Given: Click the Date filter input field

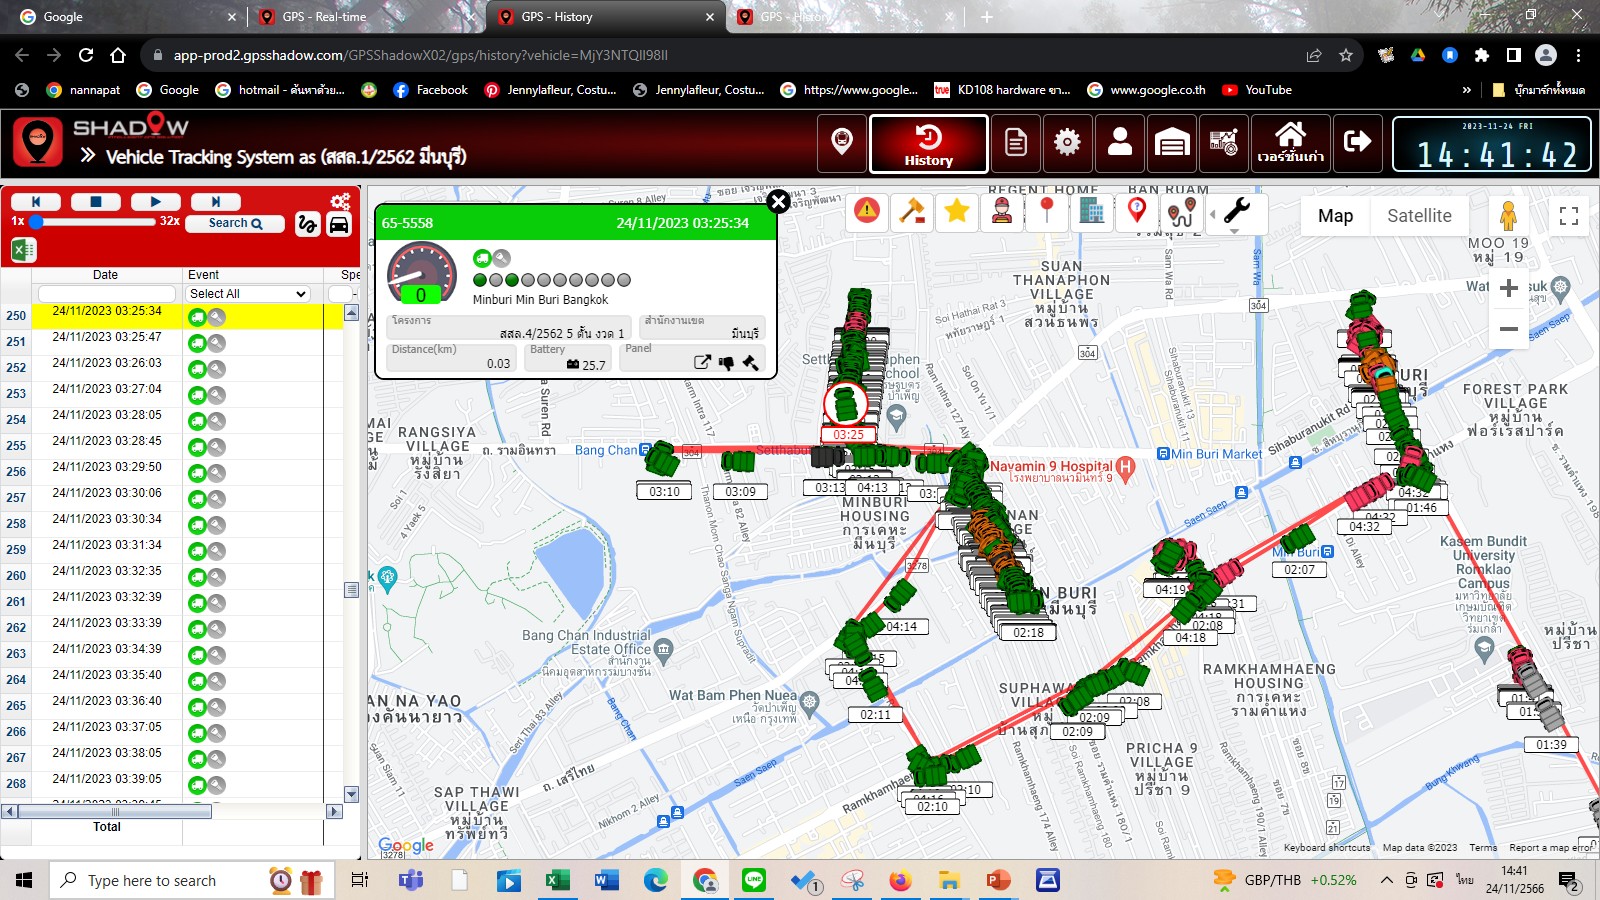Looking at the screenshot, I should (x=106, y=294).
